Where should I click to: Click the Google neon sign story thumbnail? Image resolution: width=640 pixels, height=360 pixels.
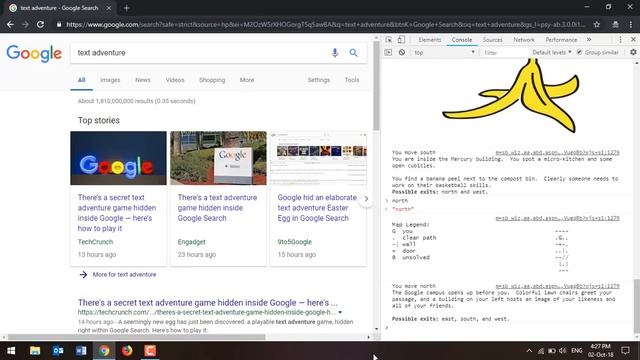pos(118,158)
